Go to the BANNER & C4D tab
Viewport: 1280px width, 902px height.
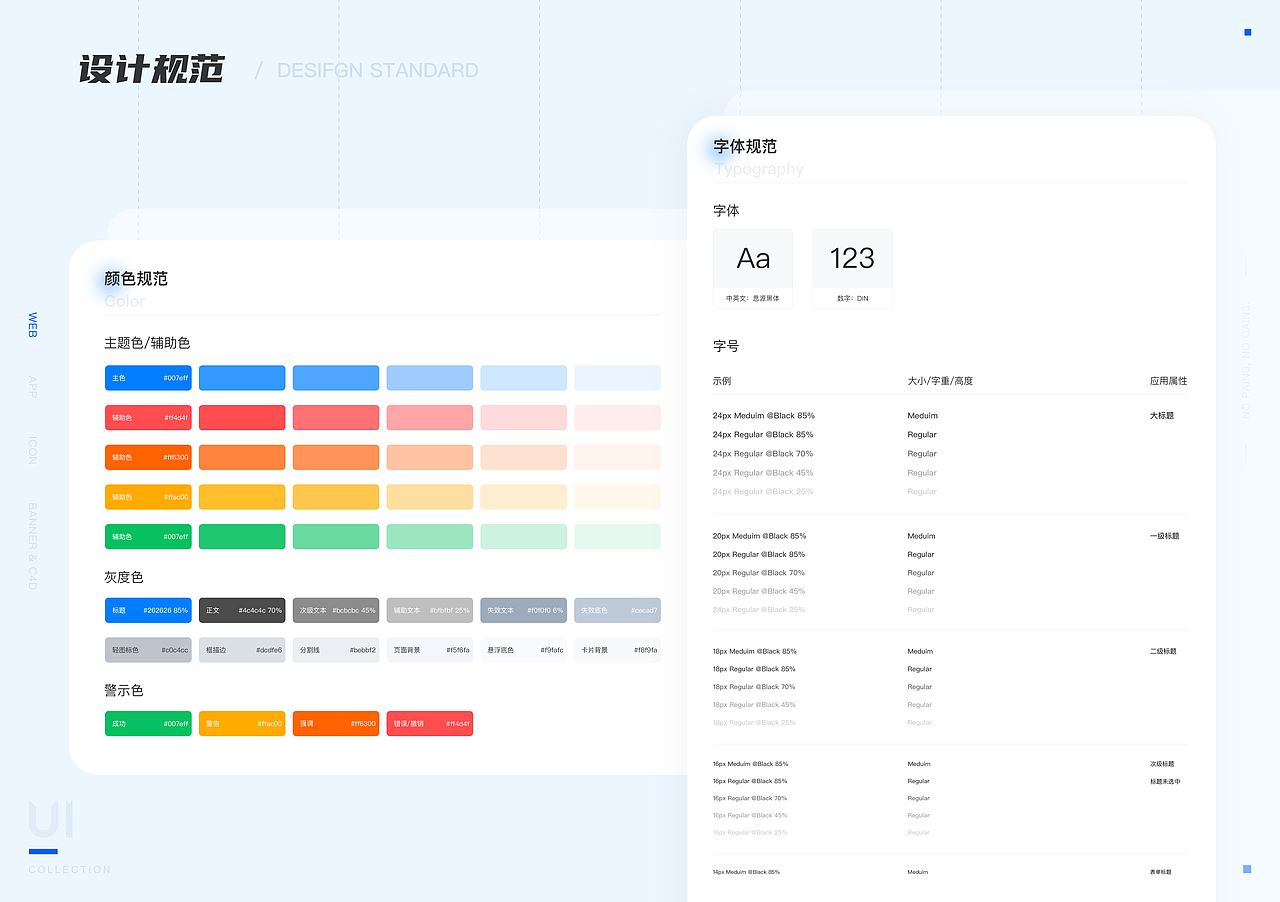pos(33,546)
